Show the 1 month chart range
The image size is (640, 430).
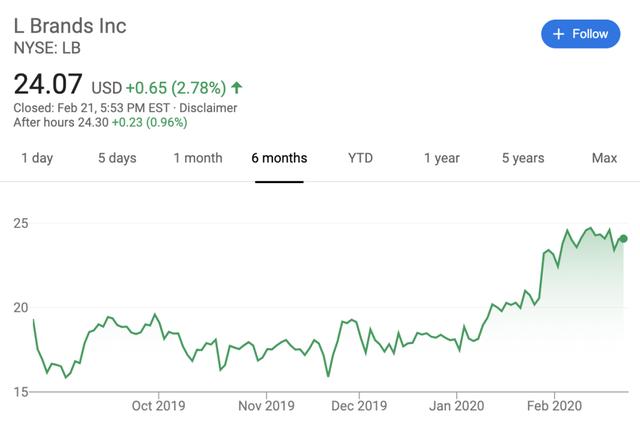pos(198,158)
